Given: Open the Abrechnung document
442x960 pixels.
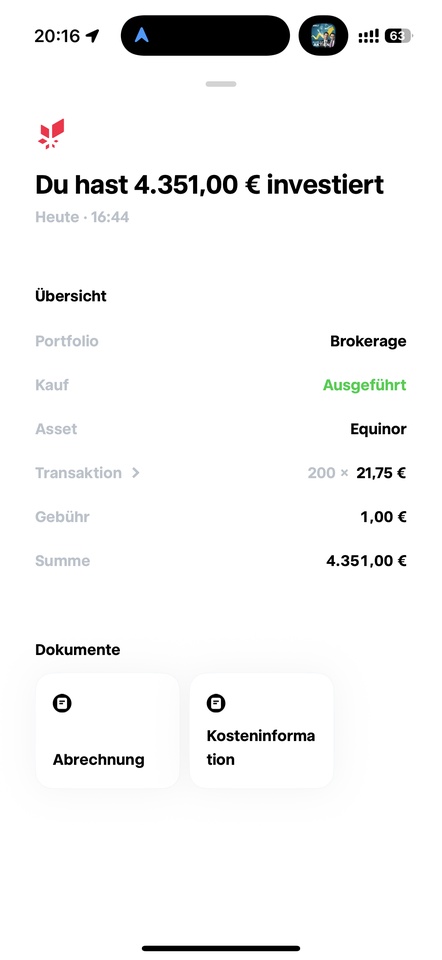Looking at the screenshot, I should click(x=108, y=730).
